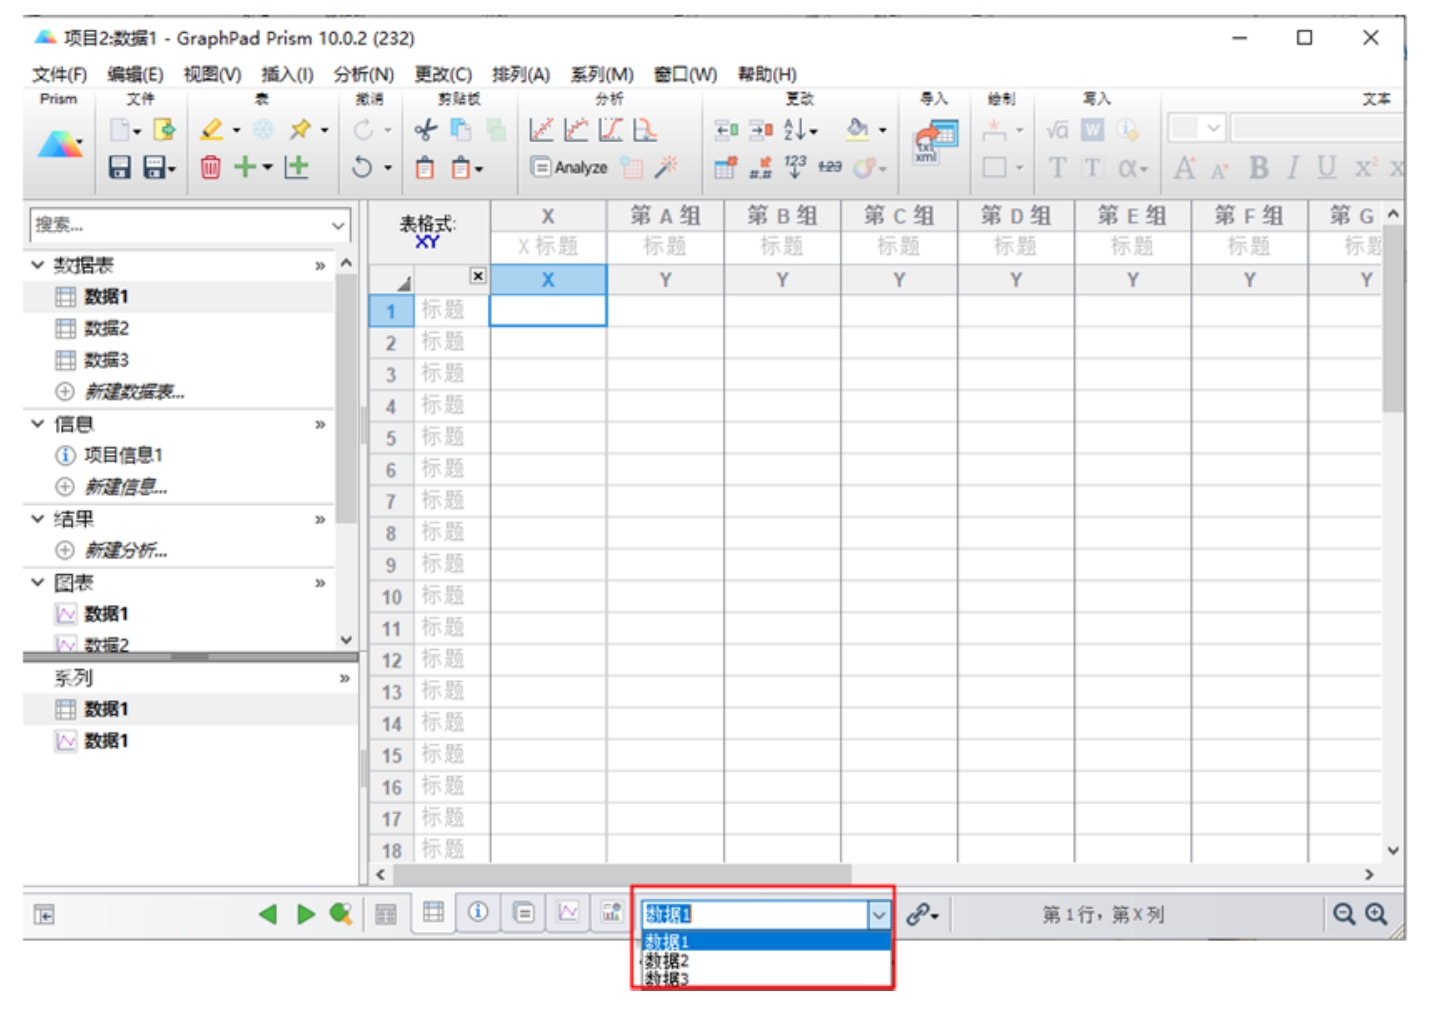The image size is (1432, 1028).
Task: Open the 编辑(E) menu
Action: [x=135, y=74]
